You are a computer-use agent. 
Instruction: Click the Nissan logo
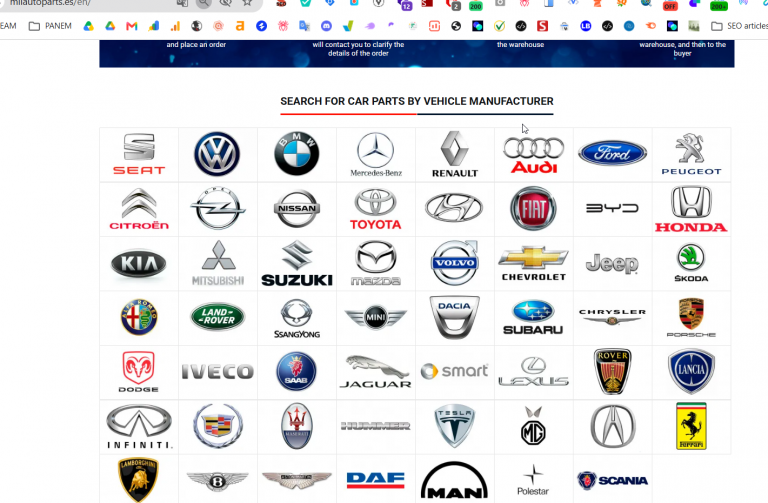[x=297, y=209]
